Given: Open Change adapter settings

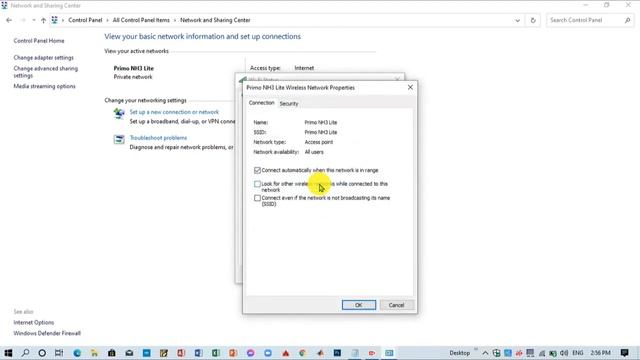Looking at the screenshot, I should (44, 58).
